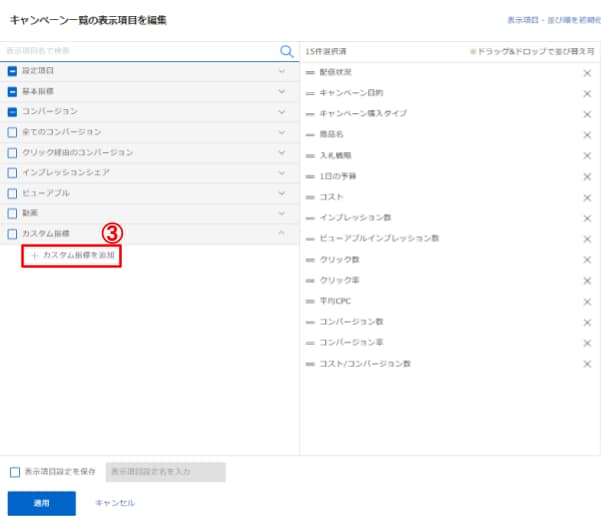Enable 表示項目設定を保存 checkbox
The height and width of the screenshot is (525, 601).
coord(14,472)
